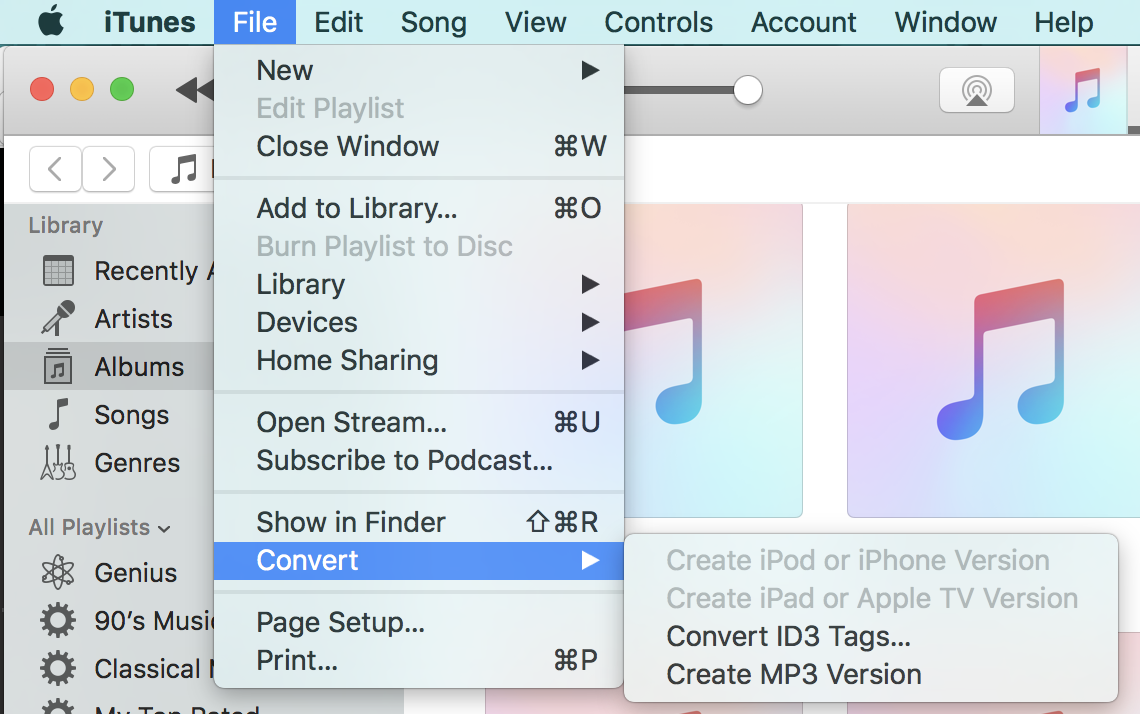Click the Songs note icon
This screenshot has height=714, width=1140.
point(58,414)
